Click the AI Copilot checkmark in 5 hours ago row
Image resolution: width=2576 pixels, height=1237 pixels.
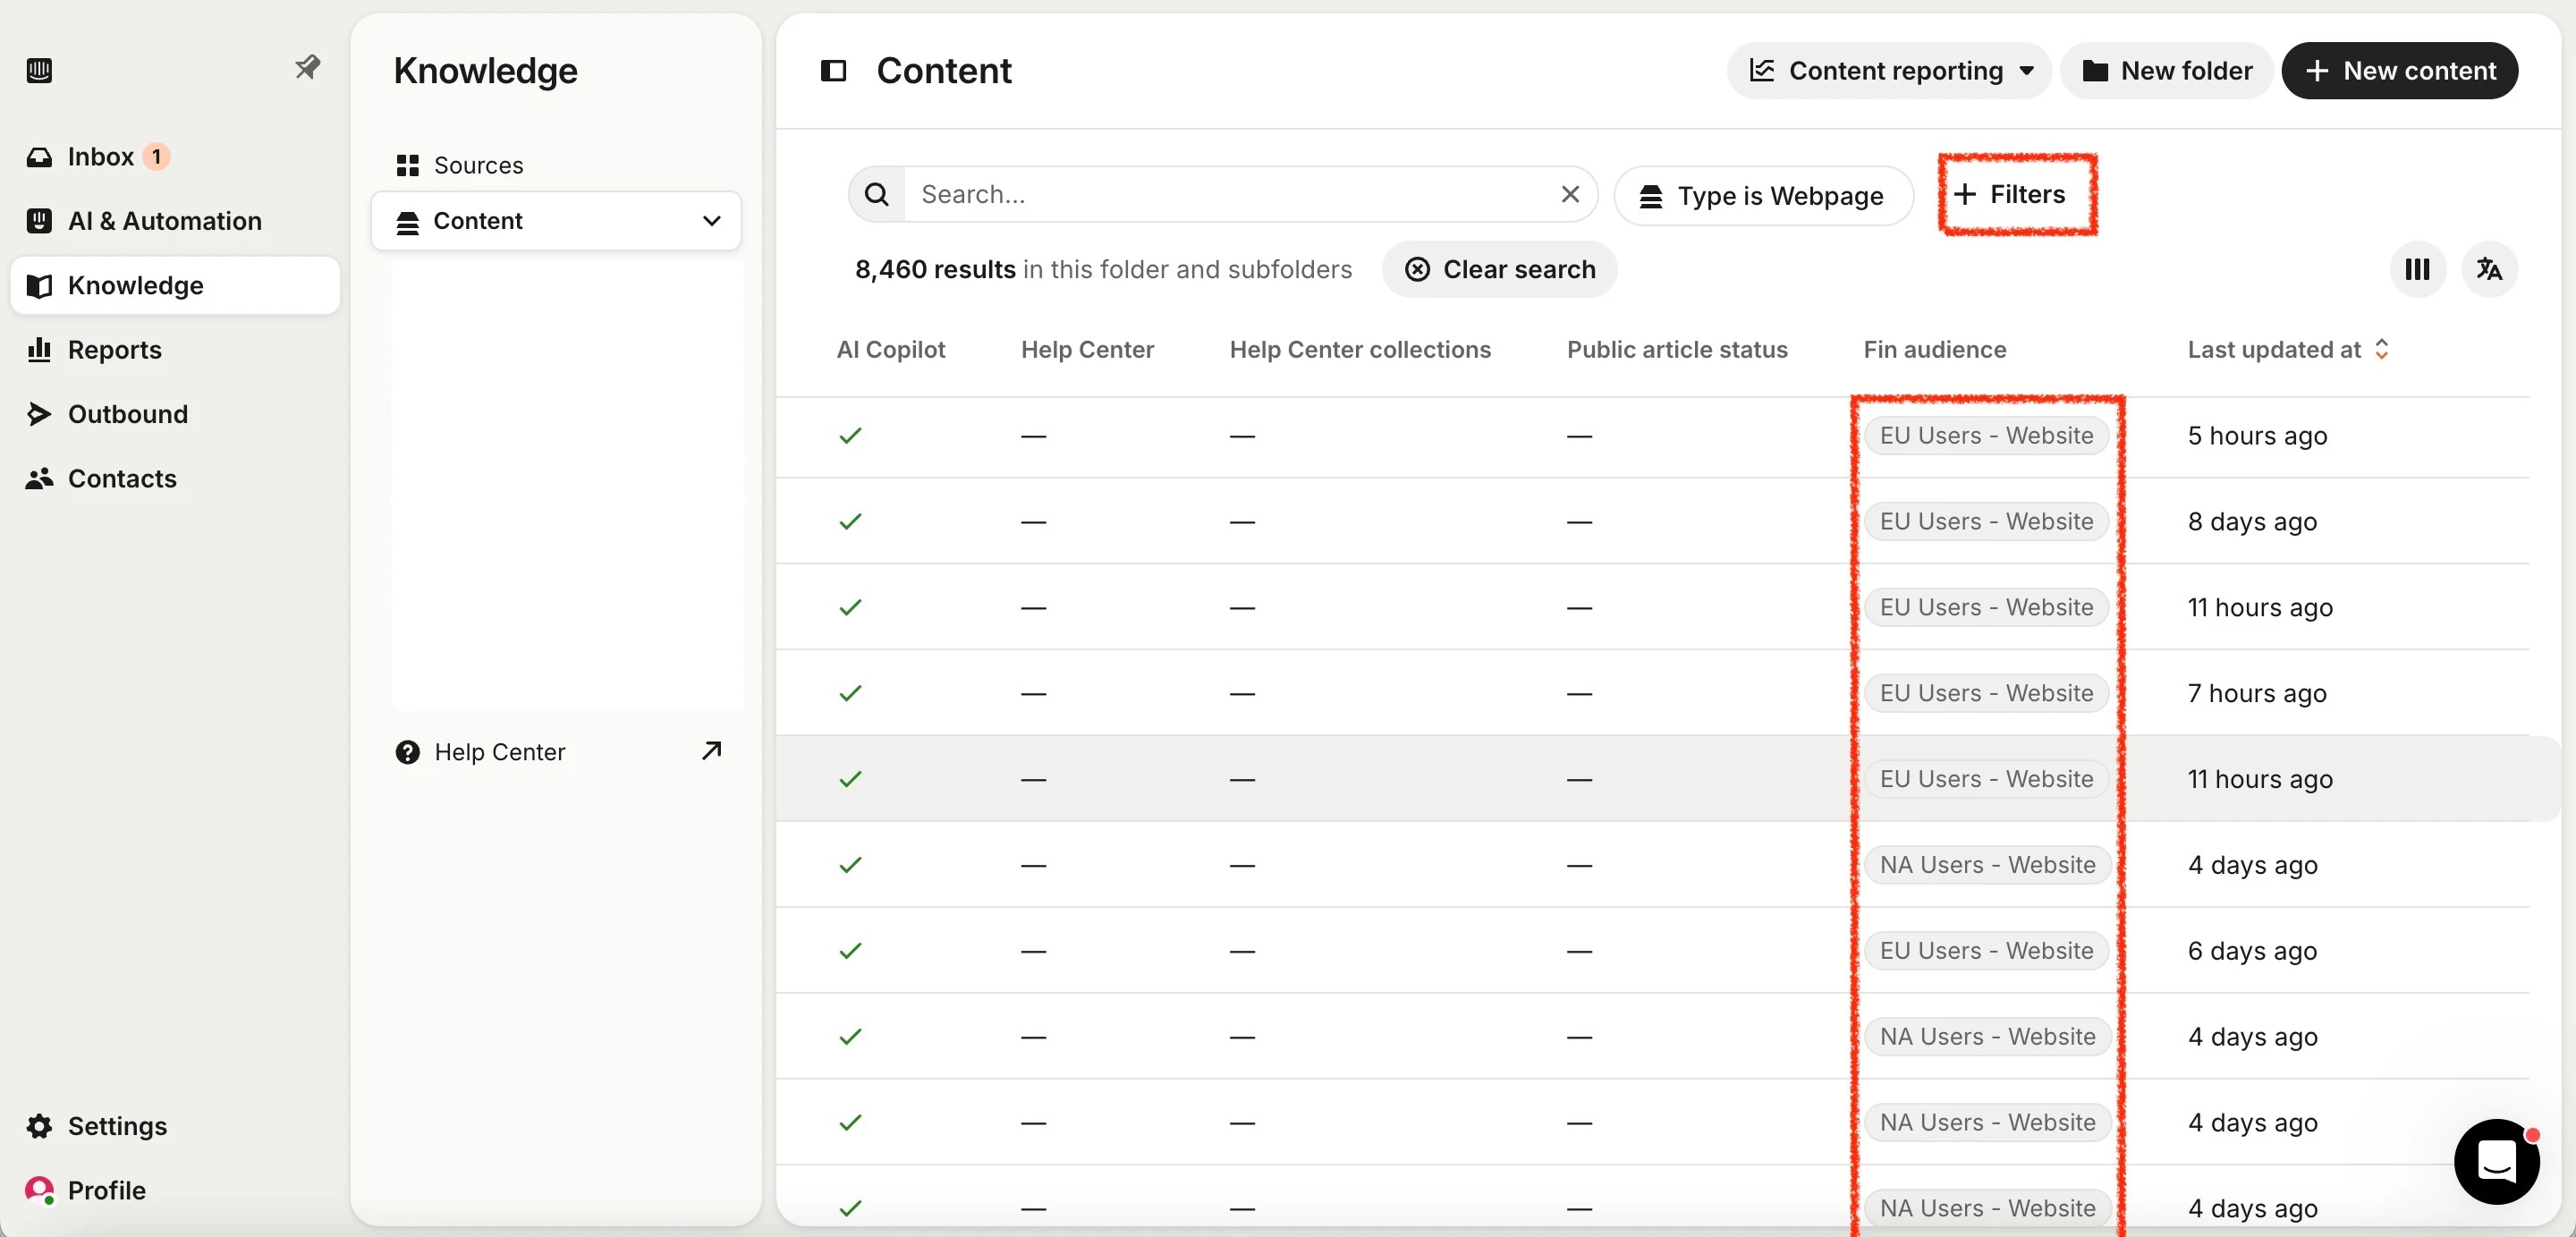pyautogui.click(x=850, y=436)
